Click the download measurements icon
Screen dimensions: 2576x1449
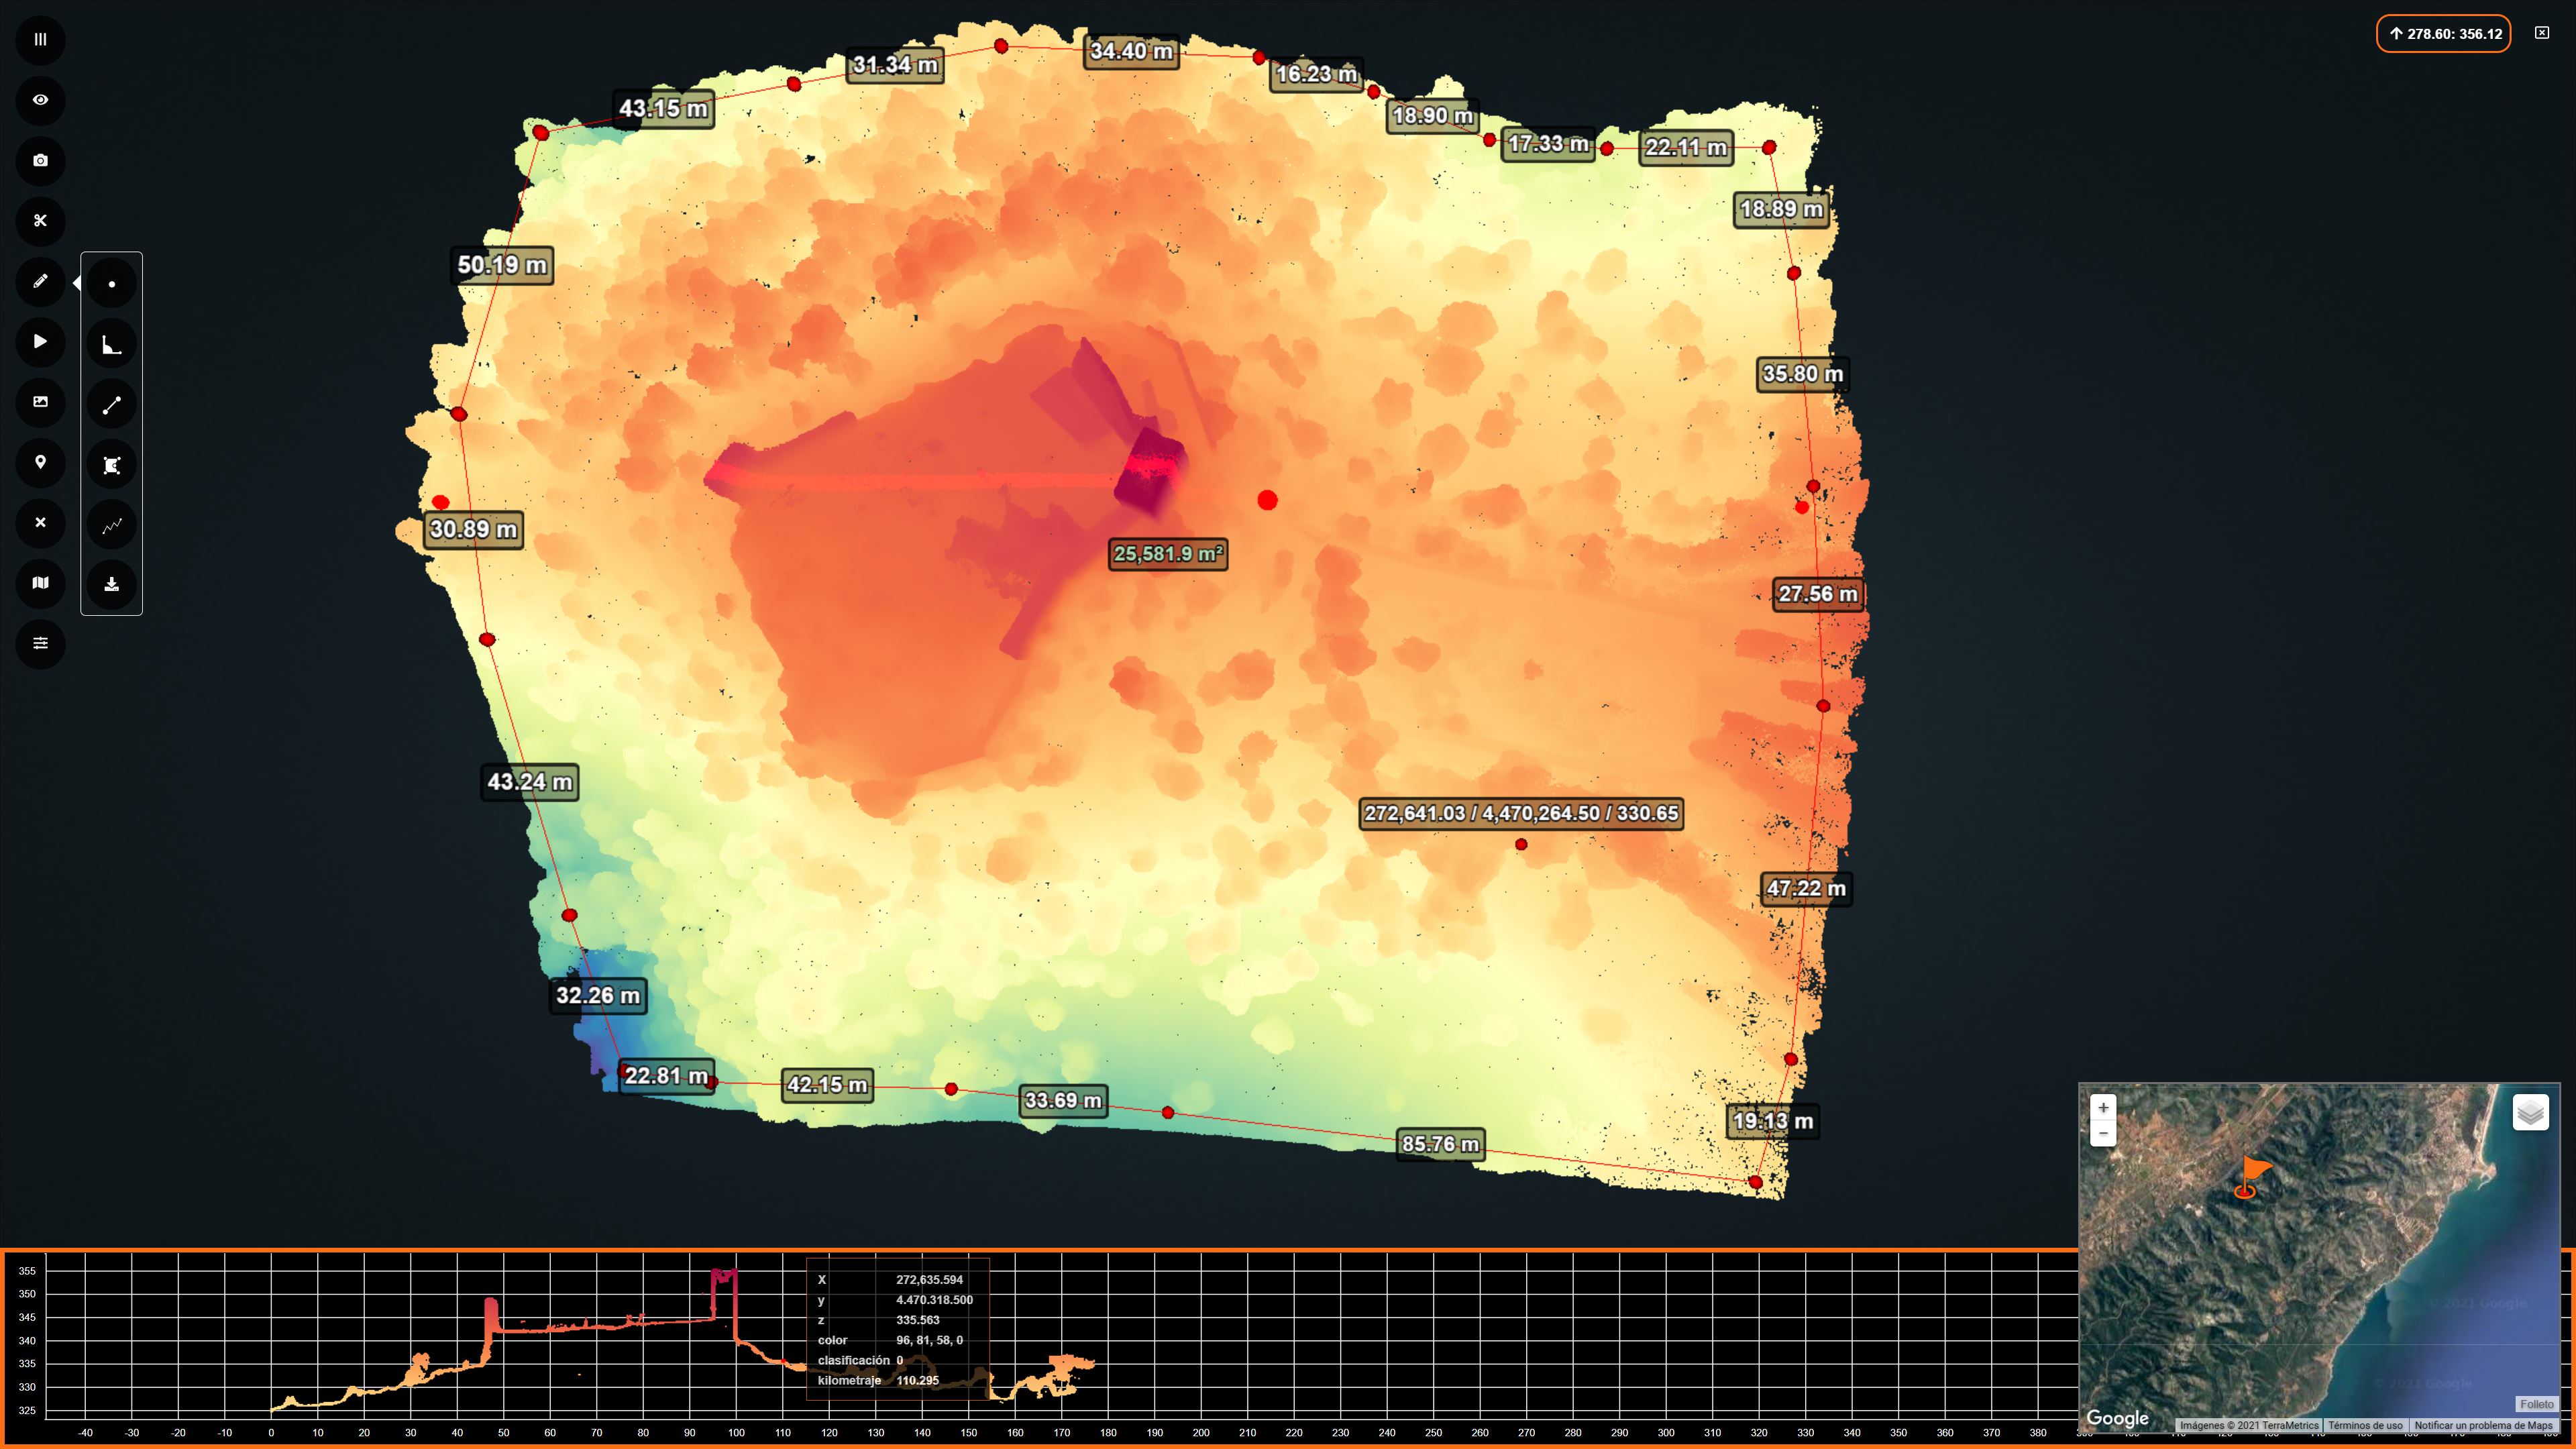111,585
